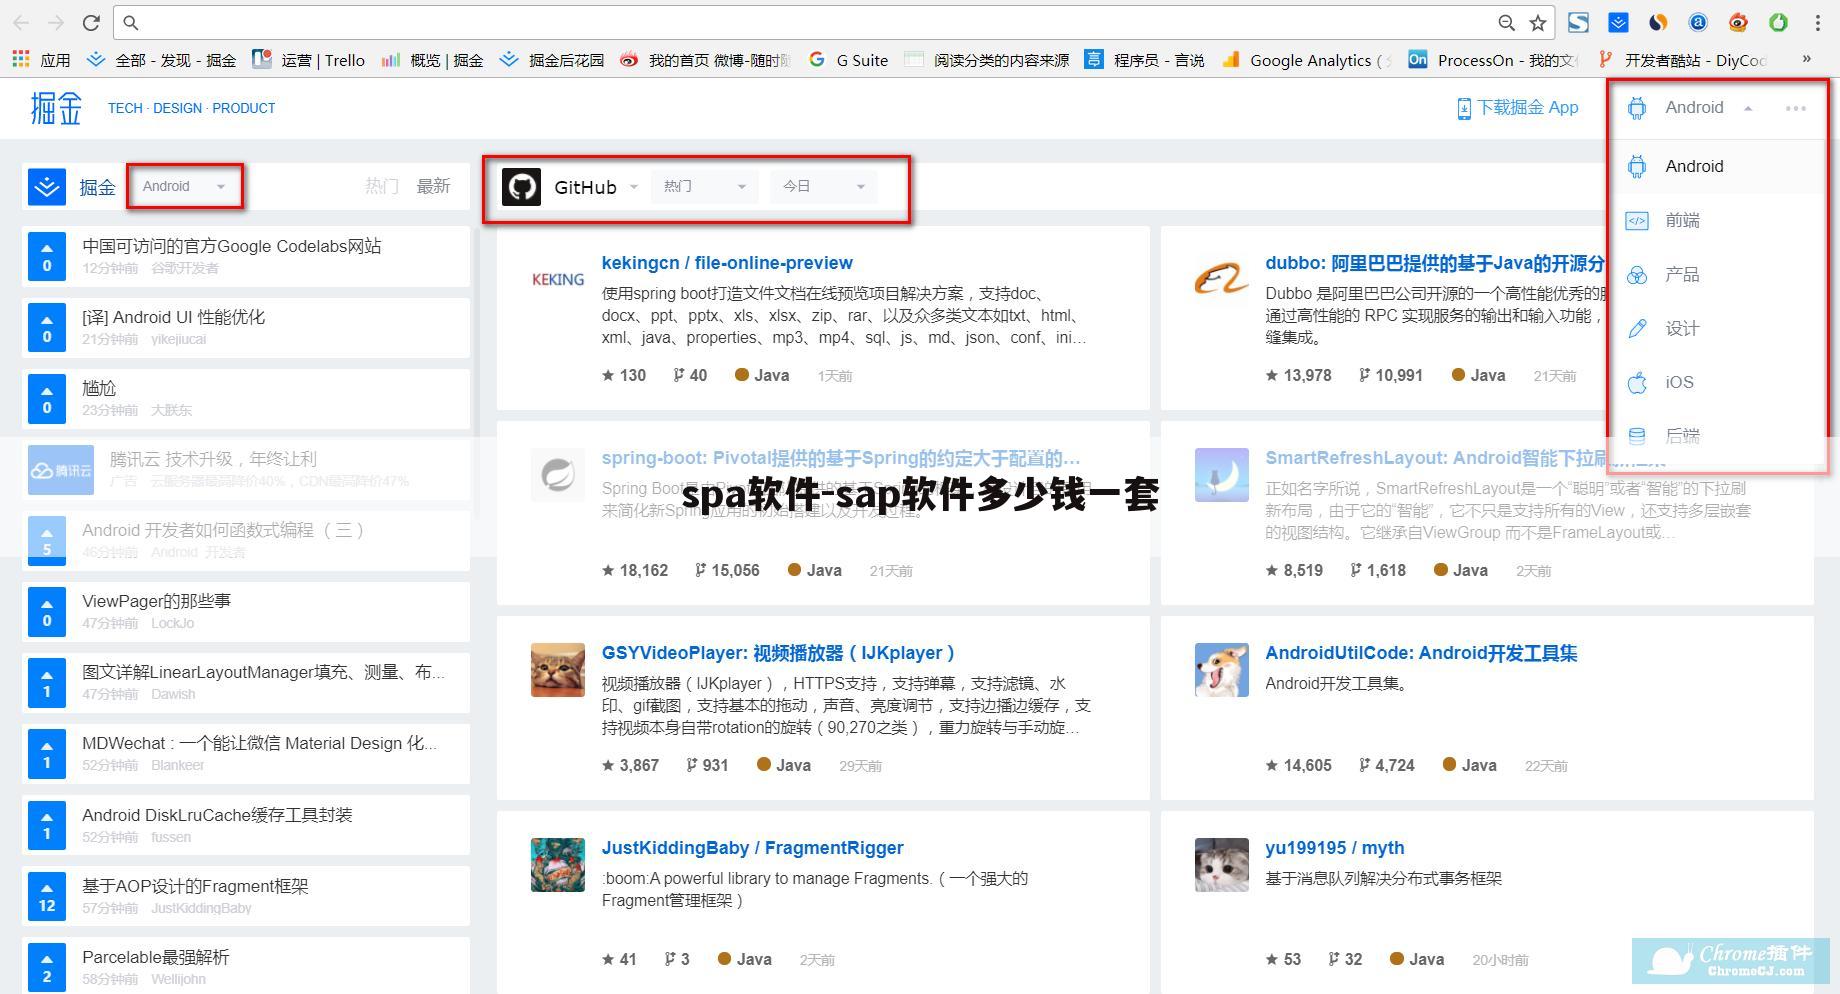Click the blue Juejin icon beside 掘金 column title
Viewport: 1840px width, 994px height.
click(x=47, y=187)
